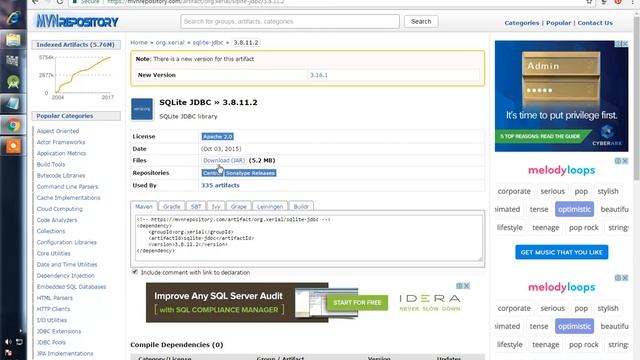
Task: Open org.xerial breadcrumb link
Action: pos(170,42)
